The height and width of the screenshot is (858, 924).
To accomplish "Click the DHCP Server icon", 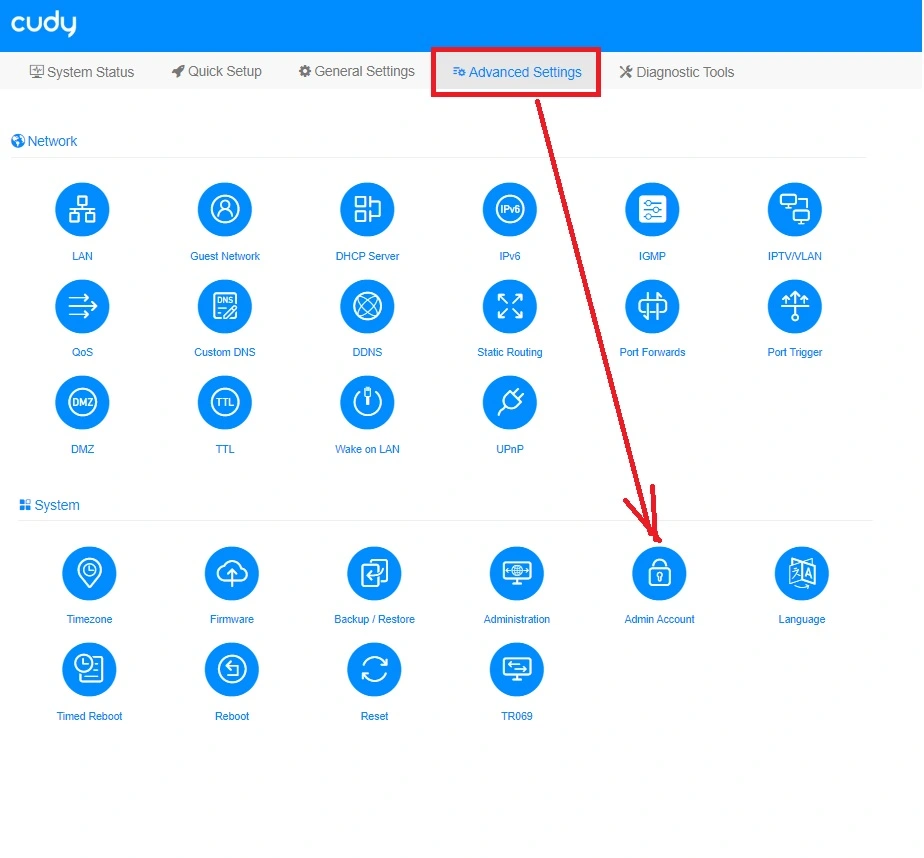I will click(x=367, y=210).
